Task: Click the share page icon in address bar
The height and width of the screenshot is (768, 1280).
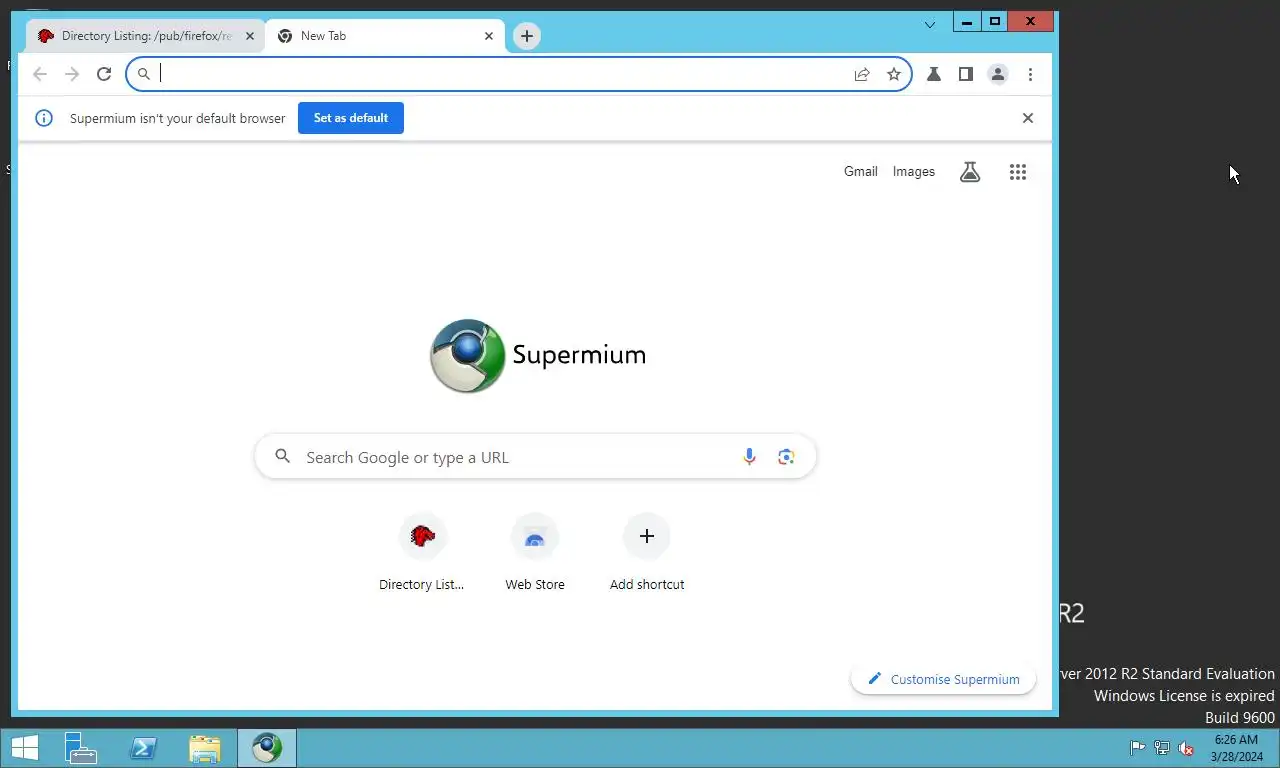Action: click(862, 74)
